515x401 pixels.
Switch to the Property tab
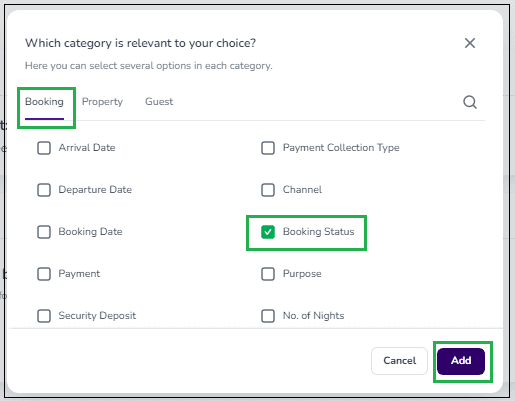(x=102, y=102)
